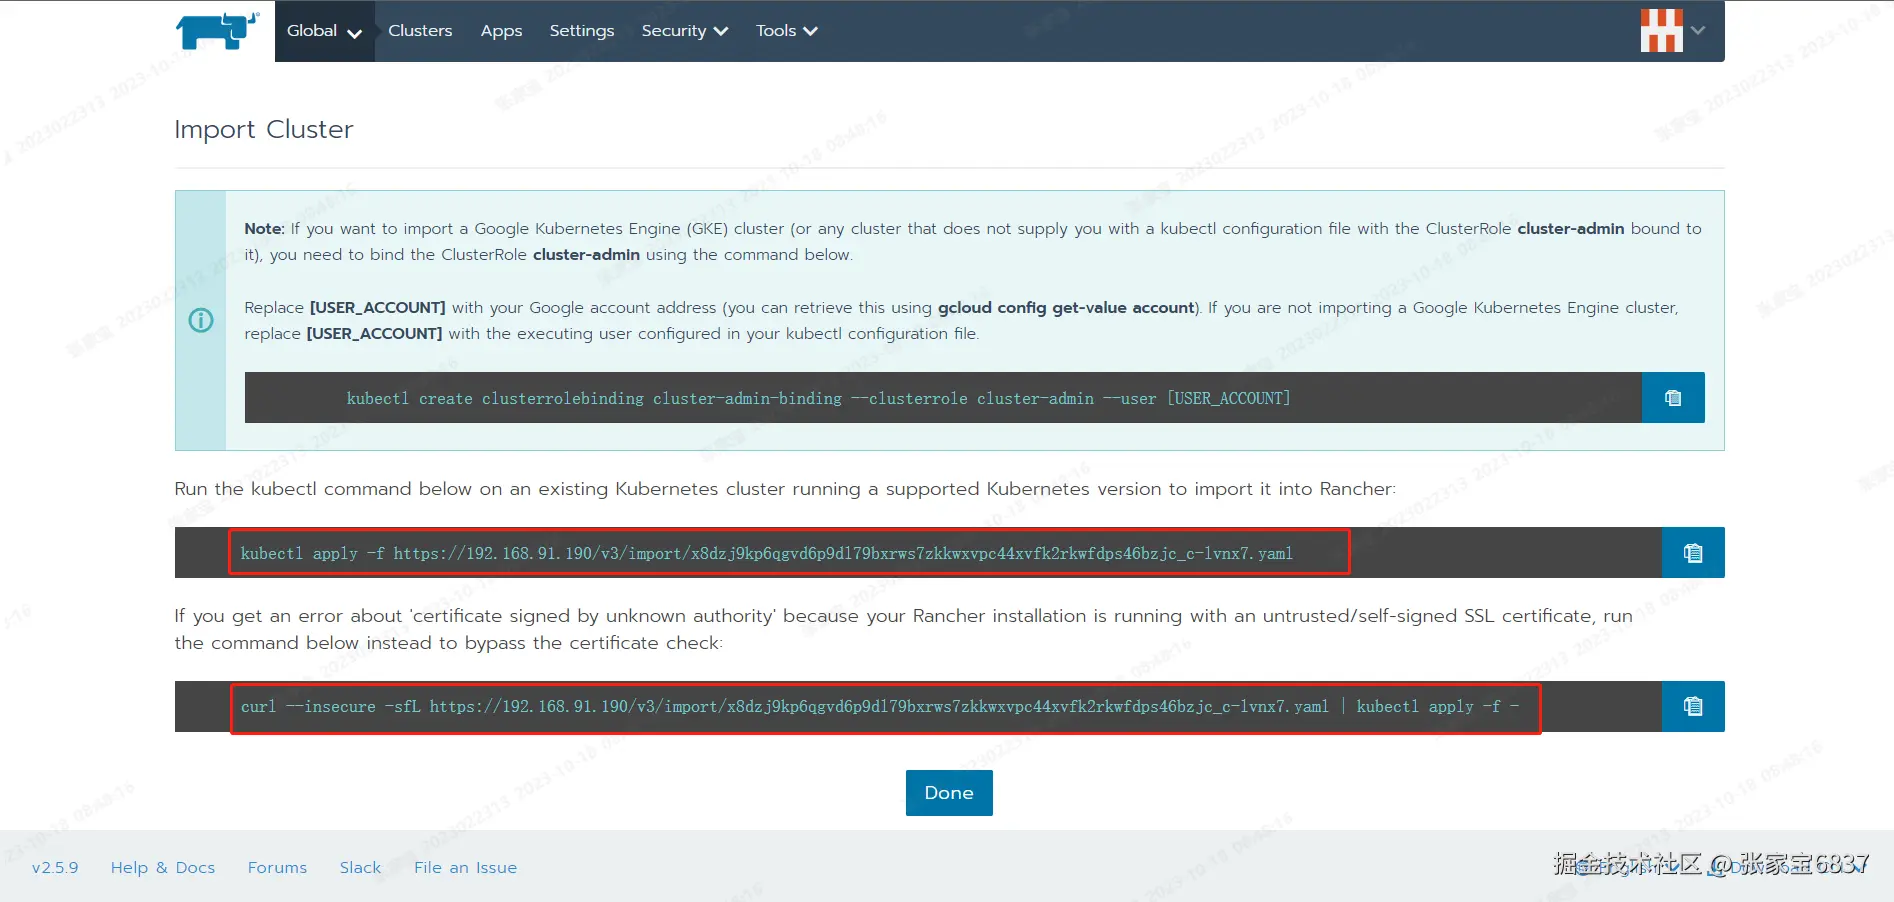Expand the chevron beside the avatar

click(1698, 30)
